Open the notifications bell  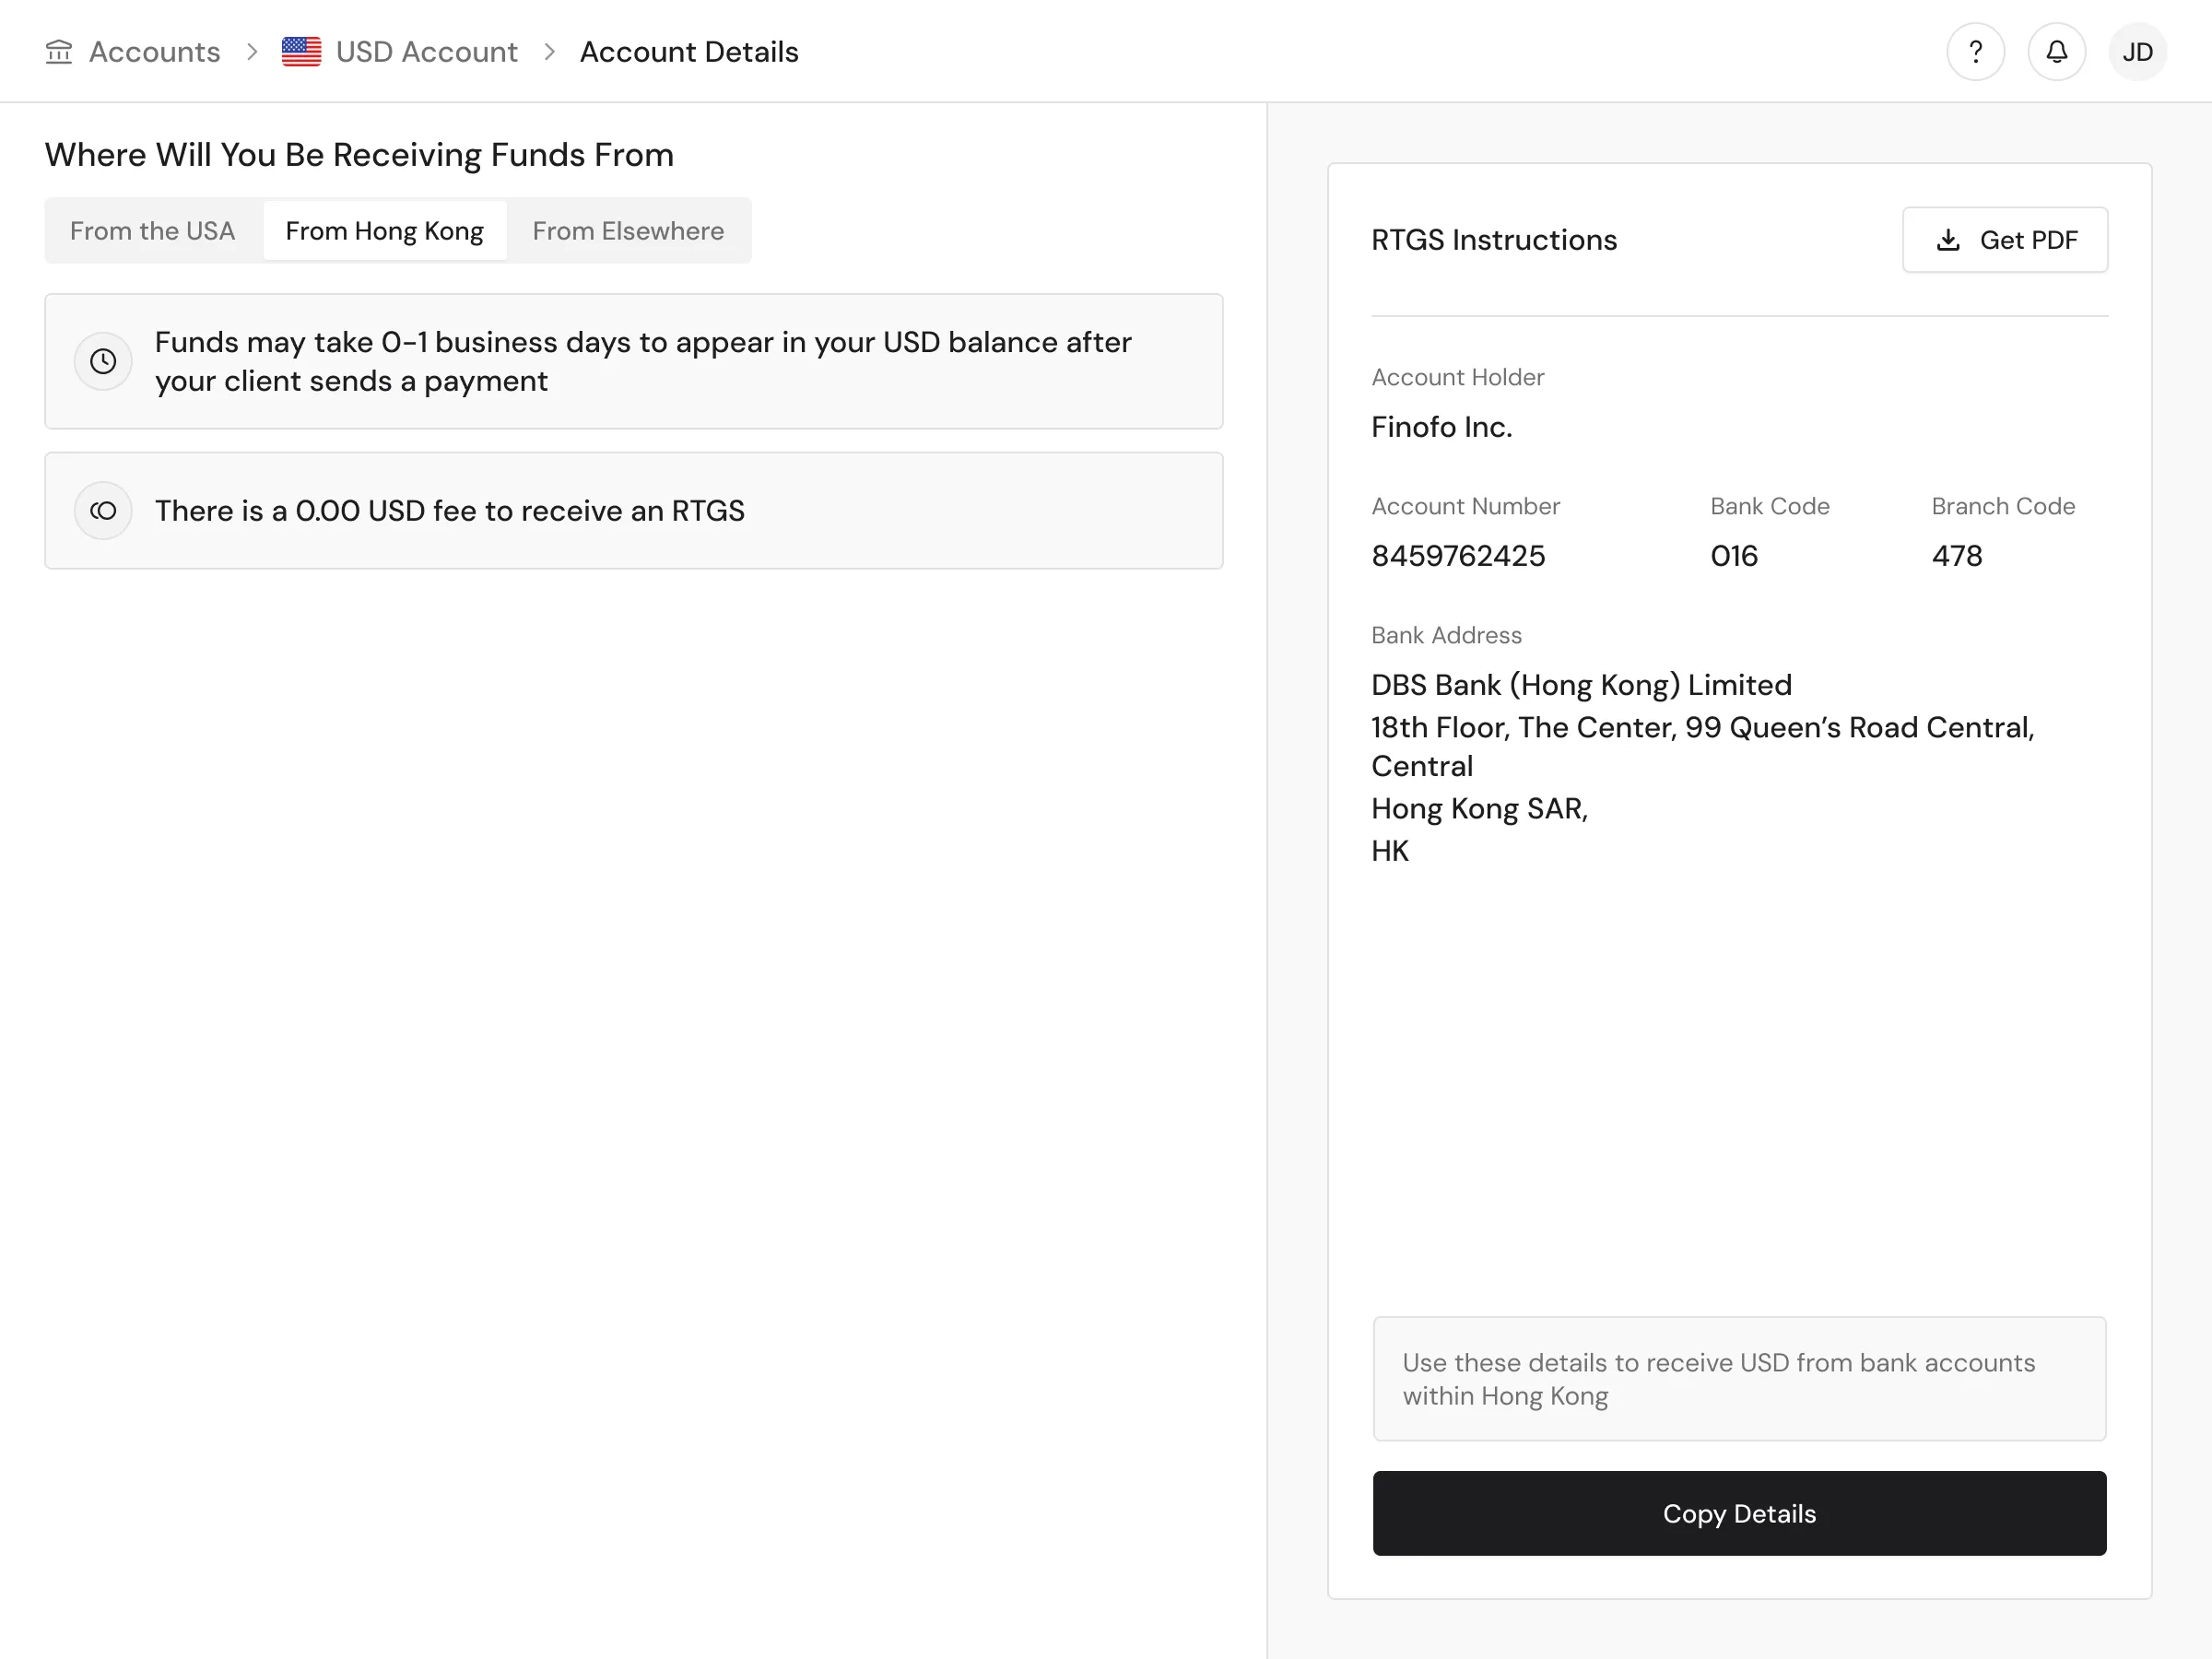click(x=2056, y=52)
